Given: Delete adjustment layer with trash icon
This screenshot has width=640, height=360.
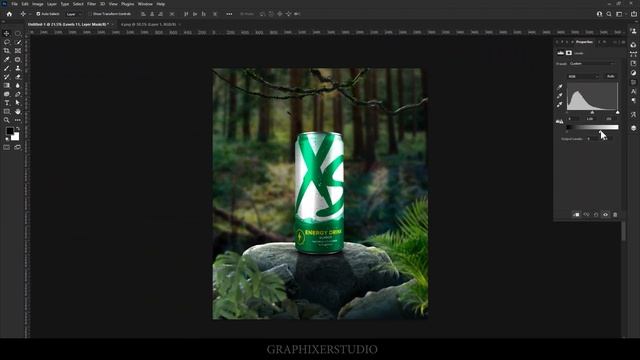Looking at the screenshot, I should pyautogui.click(x=615, y=214).
